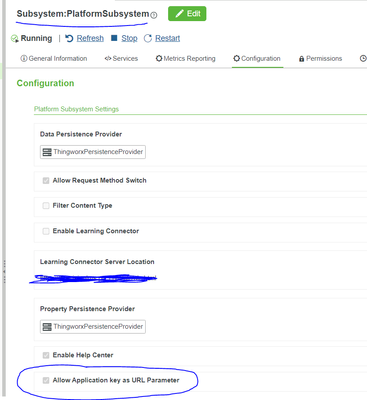Click the Platform Subsystem Settings section header
367x400 pixels.
click(x=76, y=109)
